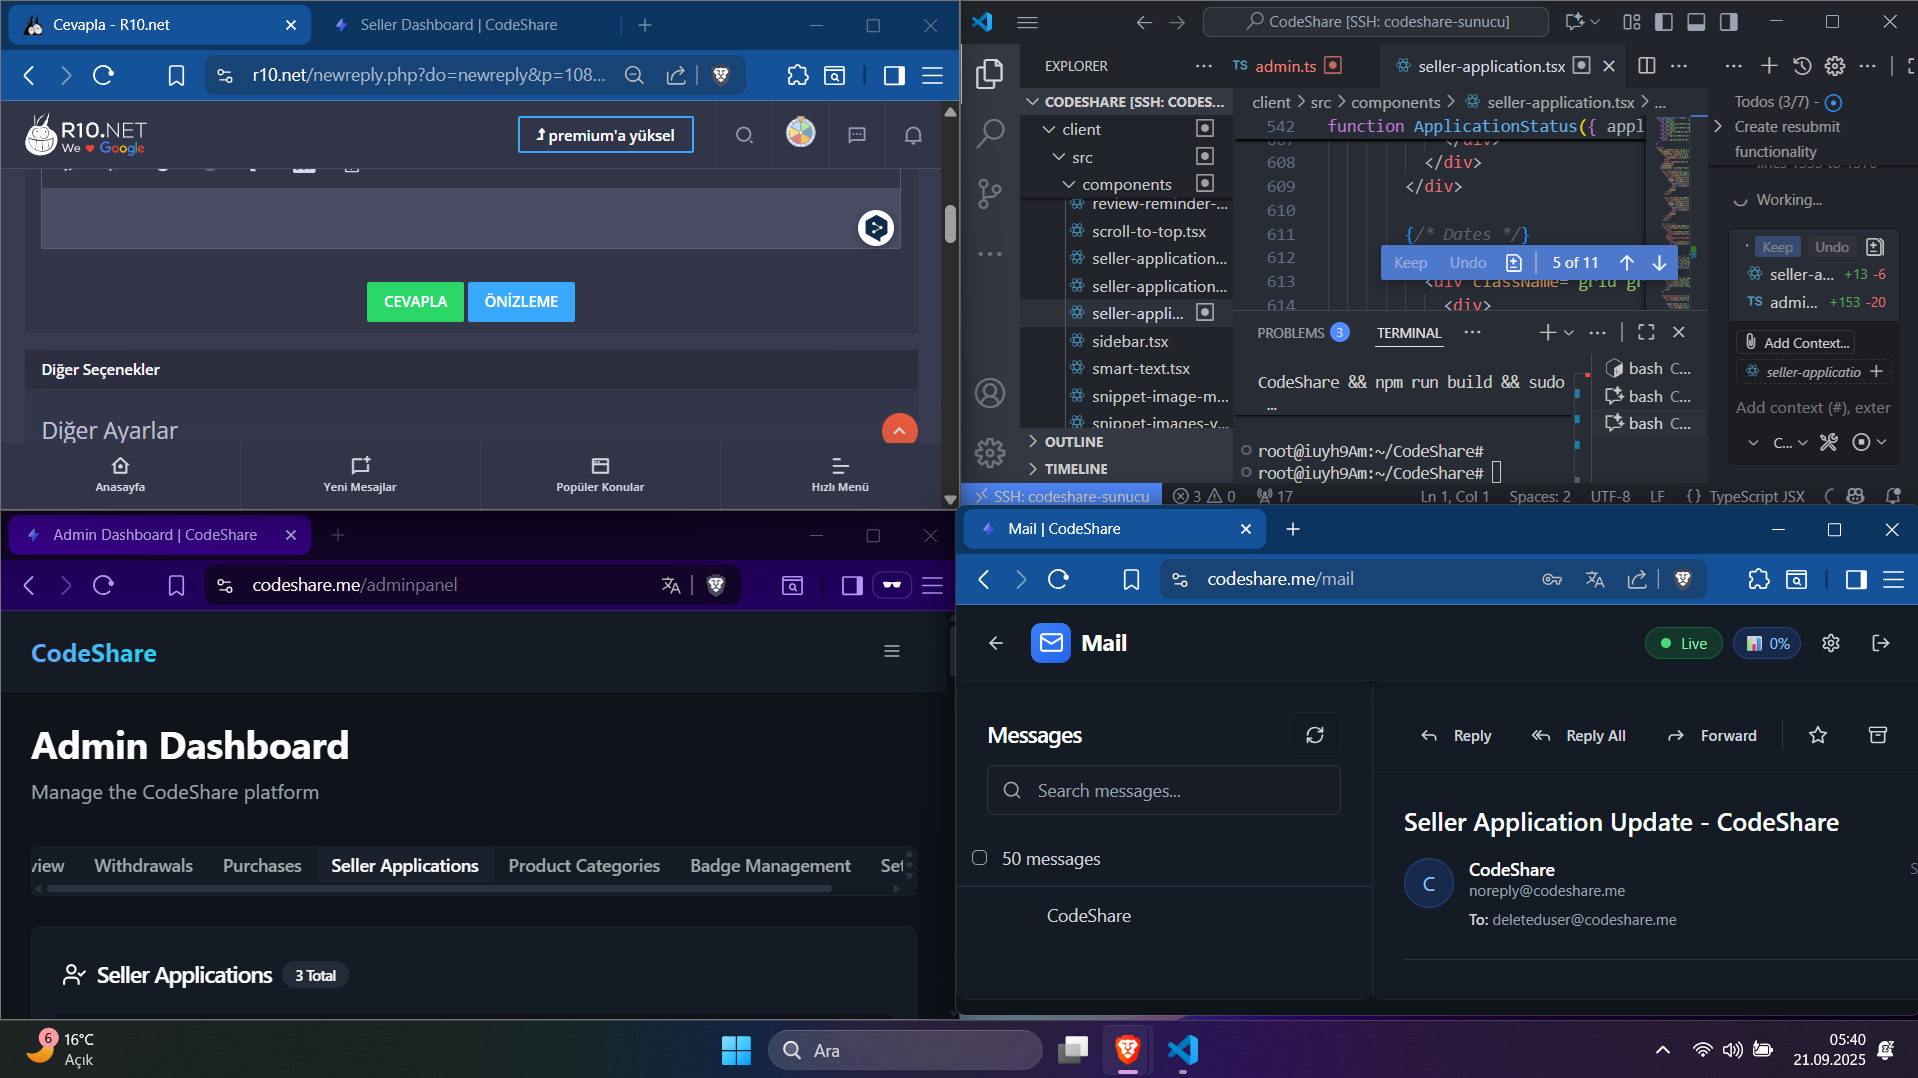1918x1078 pixels.
Task: Configure tools in VS Code chat input
Action: (1829, 442)
